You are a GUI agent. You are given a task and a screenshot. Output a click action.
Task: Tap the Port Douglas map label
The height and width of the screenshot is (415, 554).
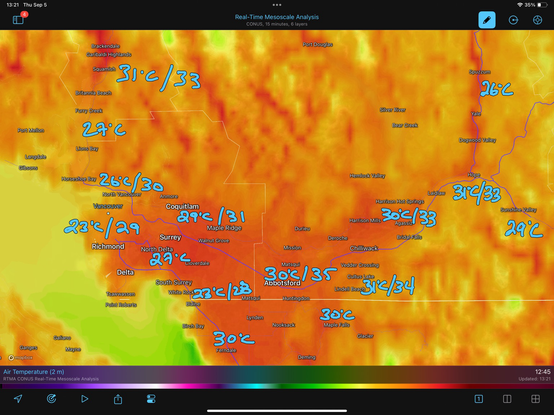pos(318,45)
